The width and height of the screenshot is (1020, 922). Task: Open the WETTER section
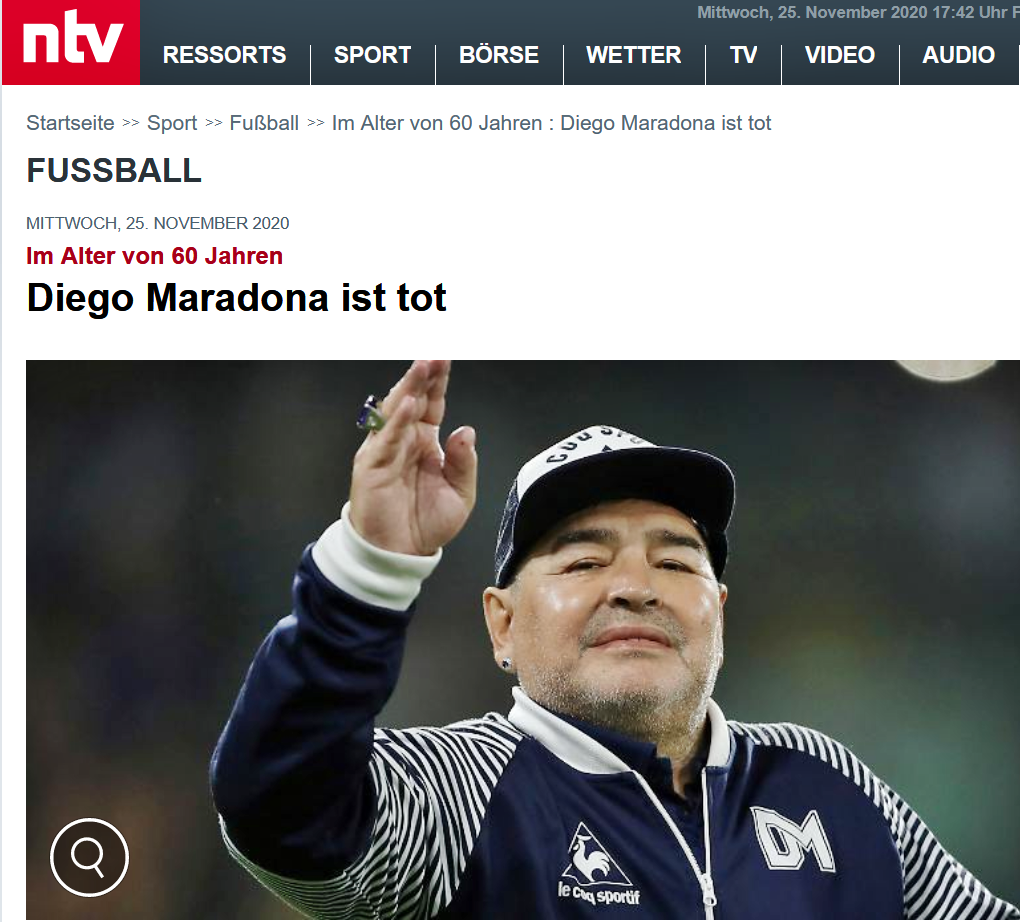(634, 55)
